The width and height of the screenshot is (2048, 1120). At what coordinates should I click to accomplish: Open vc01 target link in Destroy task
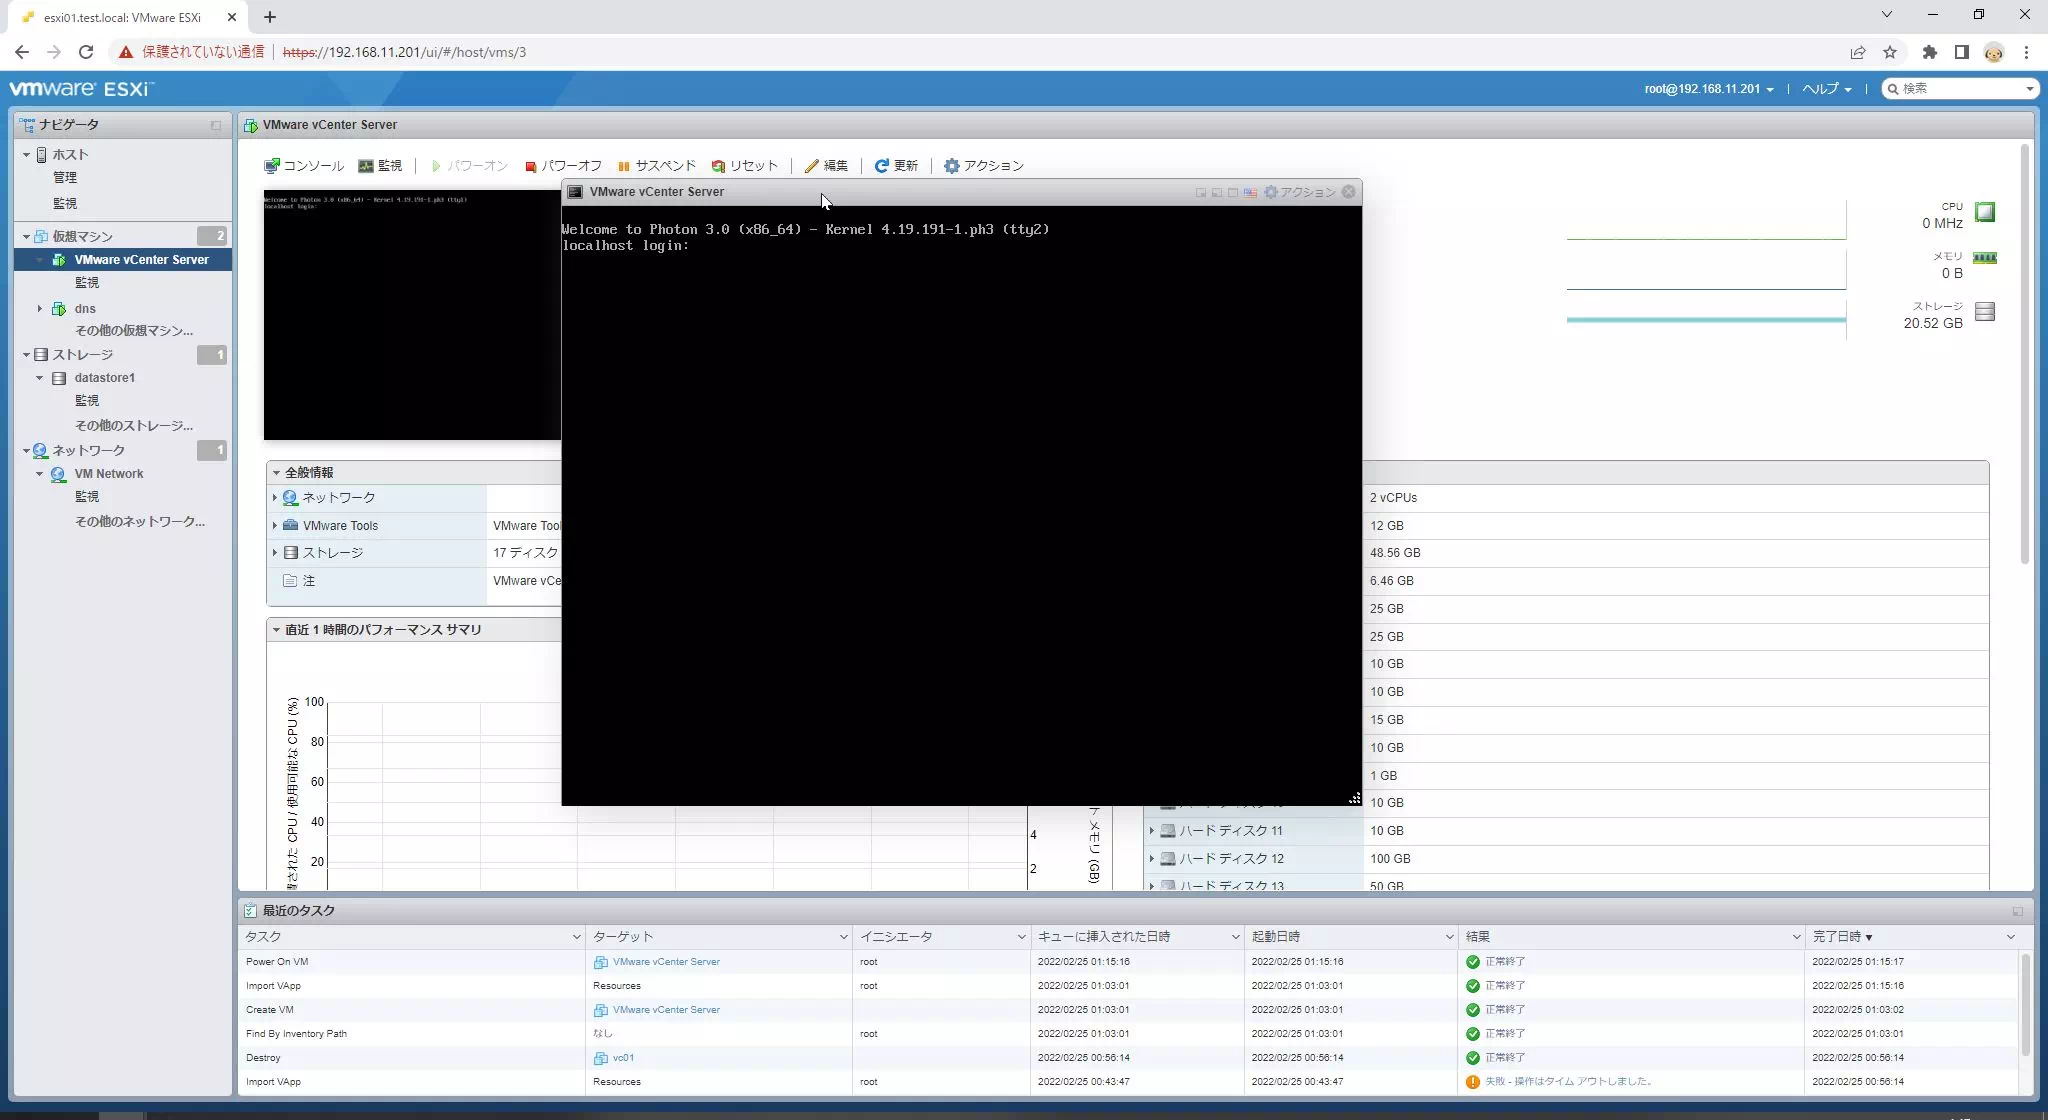point(623,1058)
